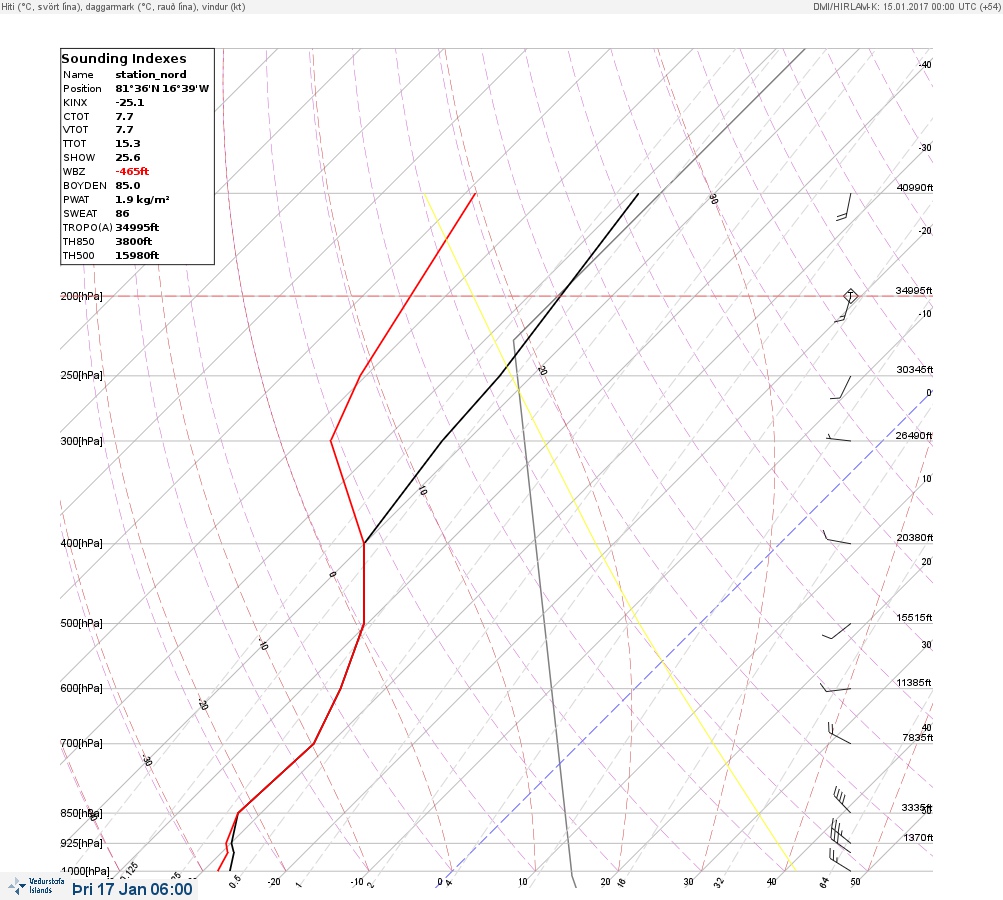Click the DMI/HIRLAM-K model run timestamp

pyautogui.click(x=906, y=6)
